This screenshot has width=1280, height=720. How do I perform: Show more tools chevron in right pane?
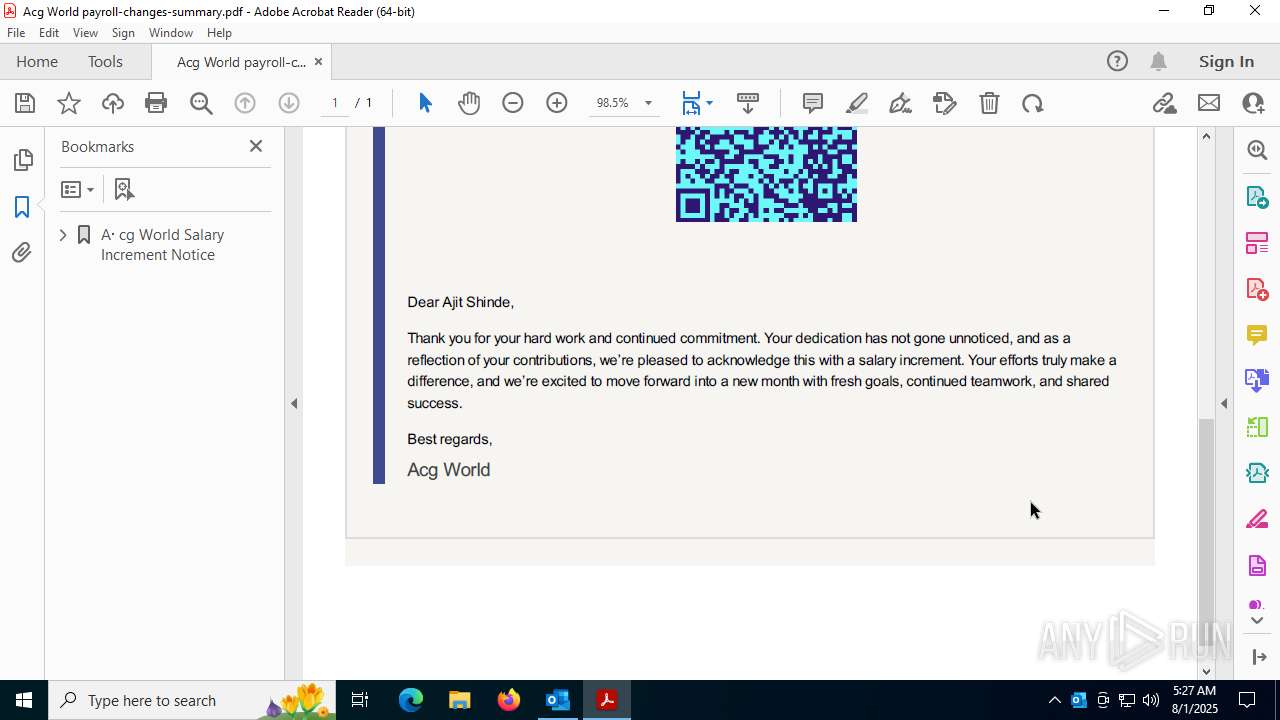(1258, 621)
